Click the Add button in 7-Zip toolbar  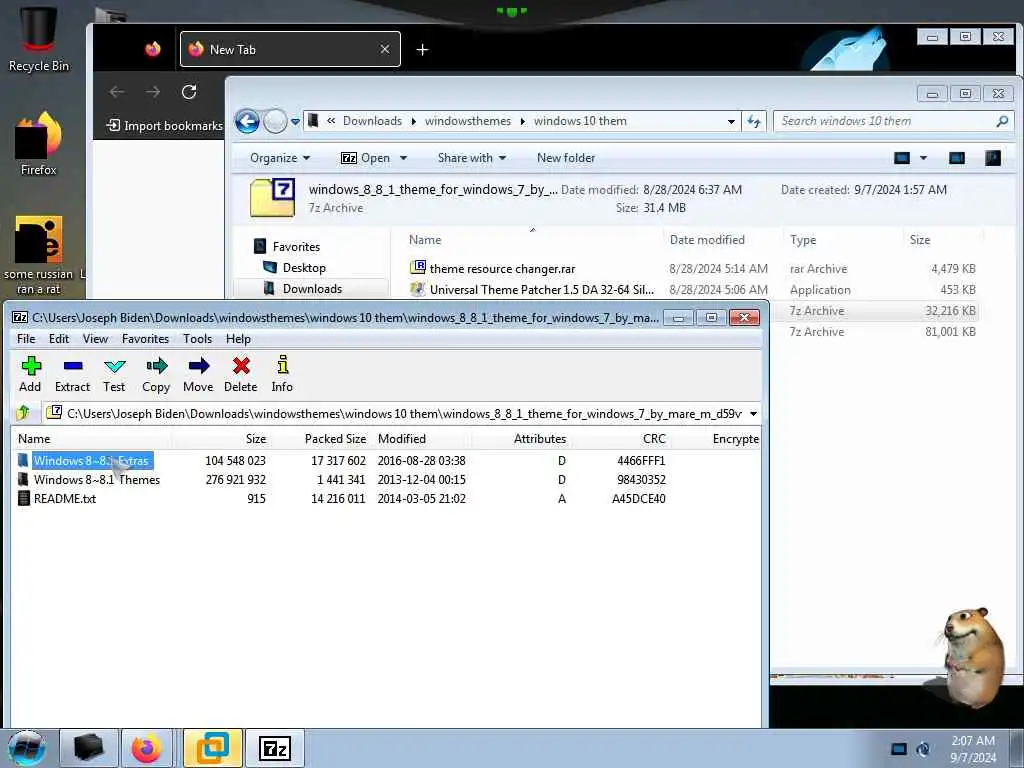[30, 374]
